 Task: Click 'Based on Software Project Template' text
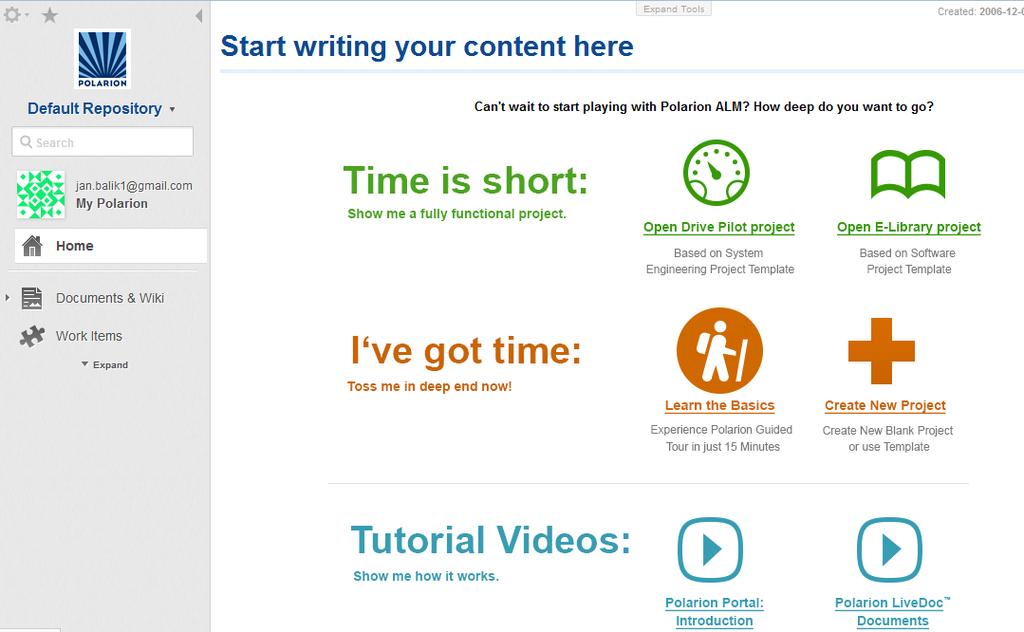tap(908, 261)
